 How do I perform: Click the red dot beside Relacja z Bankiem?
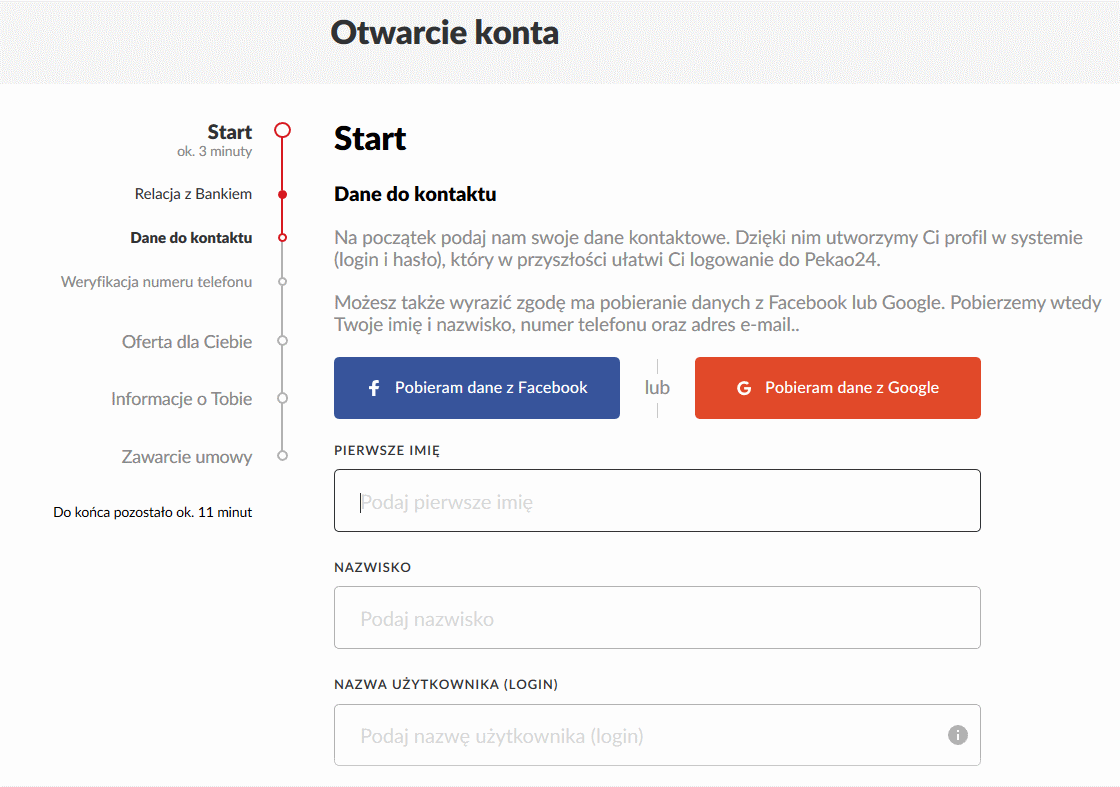pos(283,194)
